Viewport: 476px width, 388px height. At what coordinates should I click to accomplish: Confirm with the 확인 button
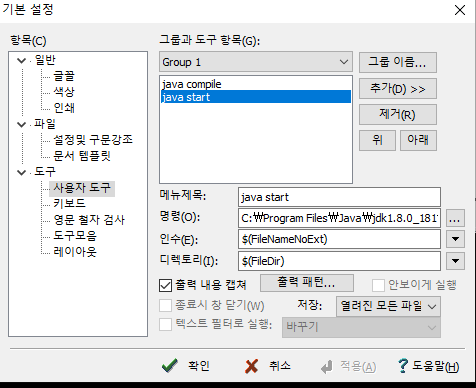(x=186, y=366)
